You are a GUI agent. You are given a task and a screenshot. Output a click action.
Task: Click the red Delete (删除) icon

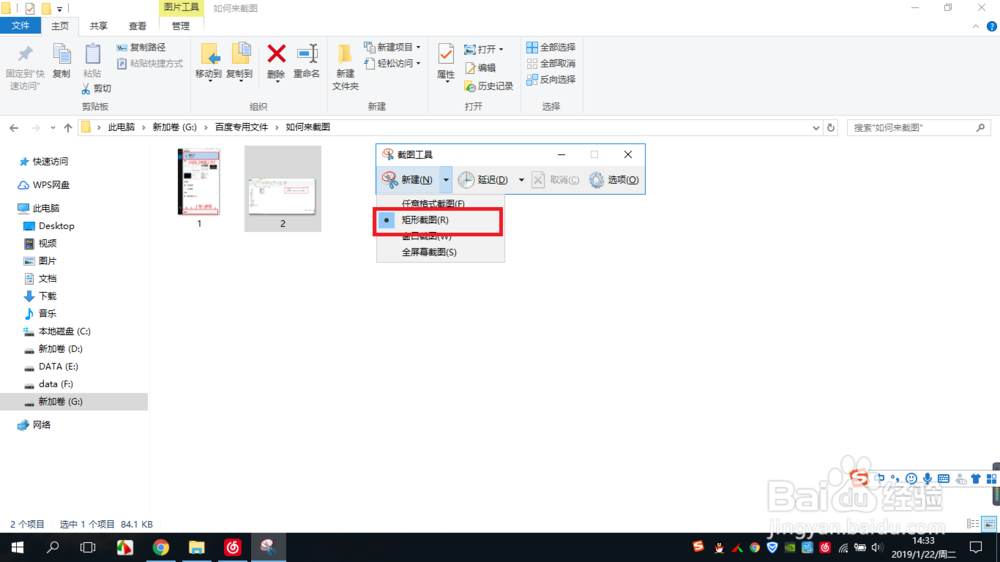[x=276, y=54]
